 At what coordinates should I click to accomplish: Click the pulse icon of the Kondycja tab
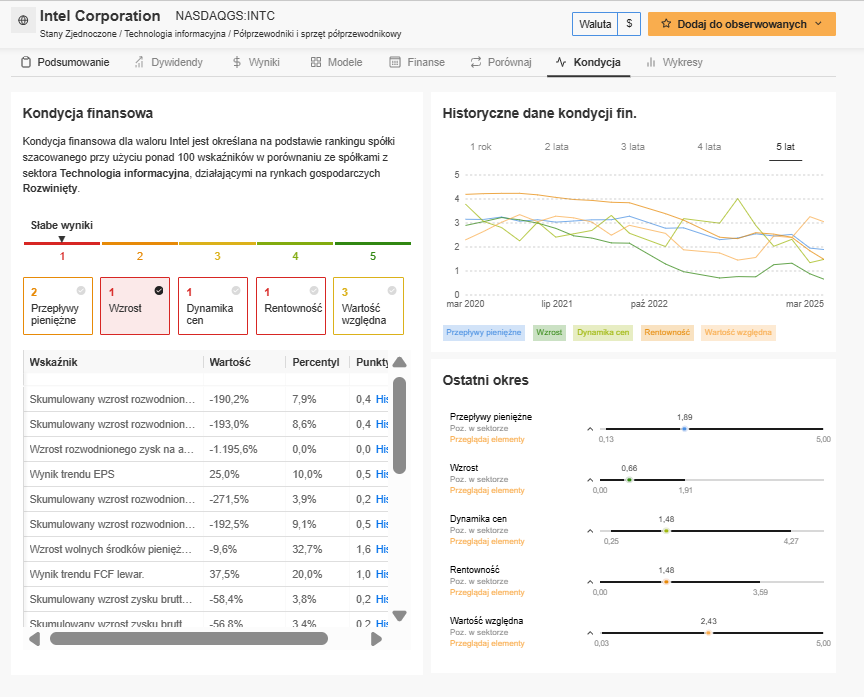coord(561,62)
